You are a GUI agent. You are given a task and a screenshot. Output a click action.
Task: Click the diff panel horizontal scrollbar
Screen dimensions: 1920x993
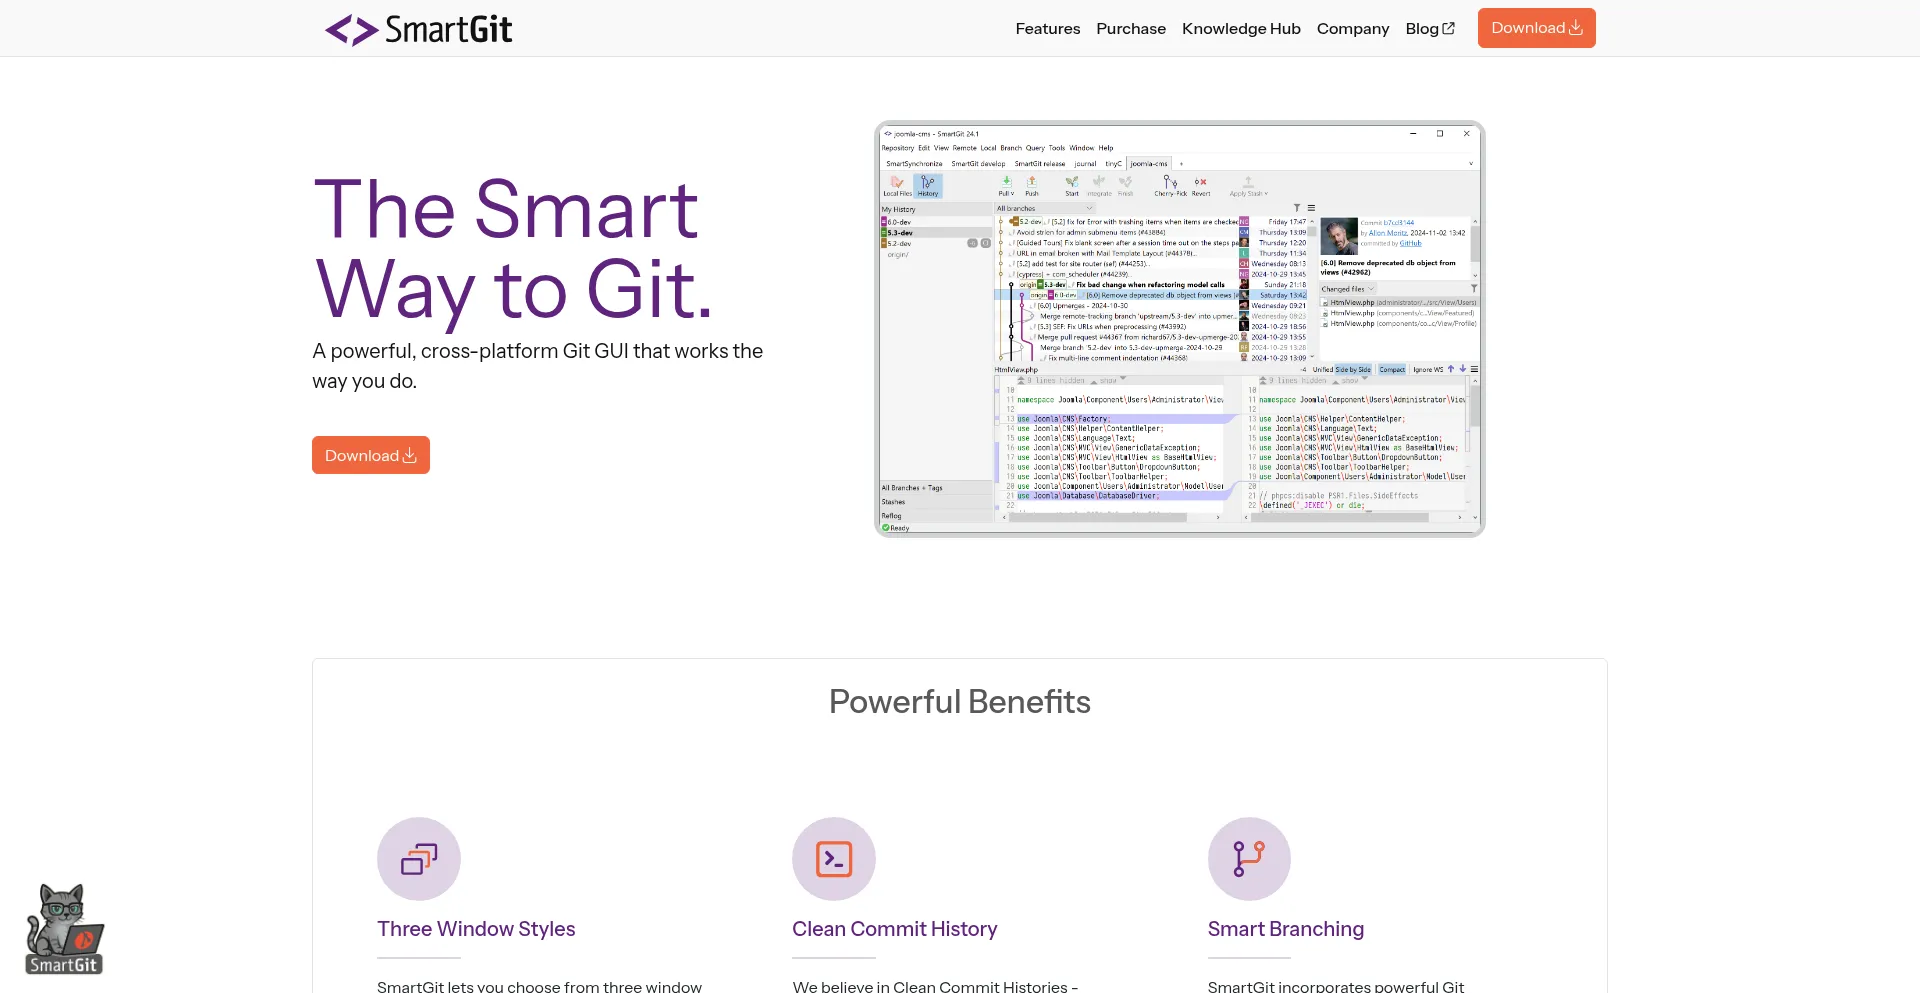[1100, 518]
